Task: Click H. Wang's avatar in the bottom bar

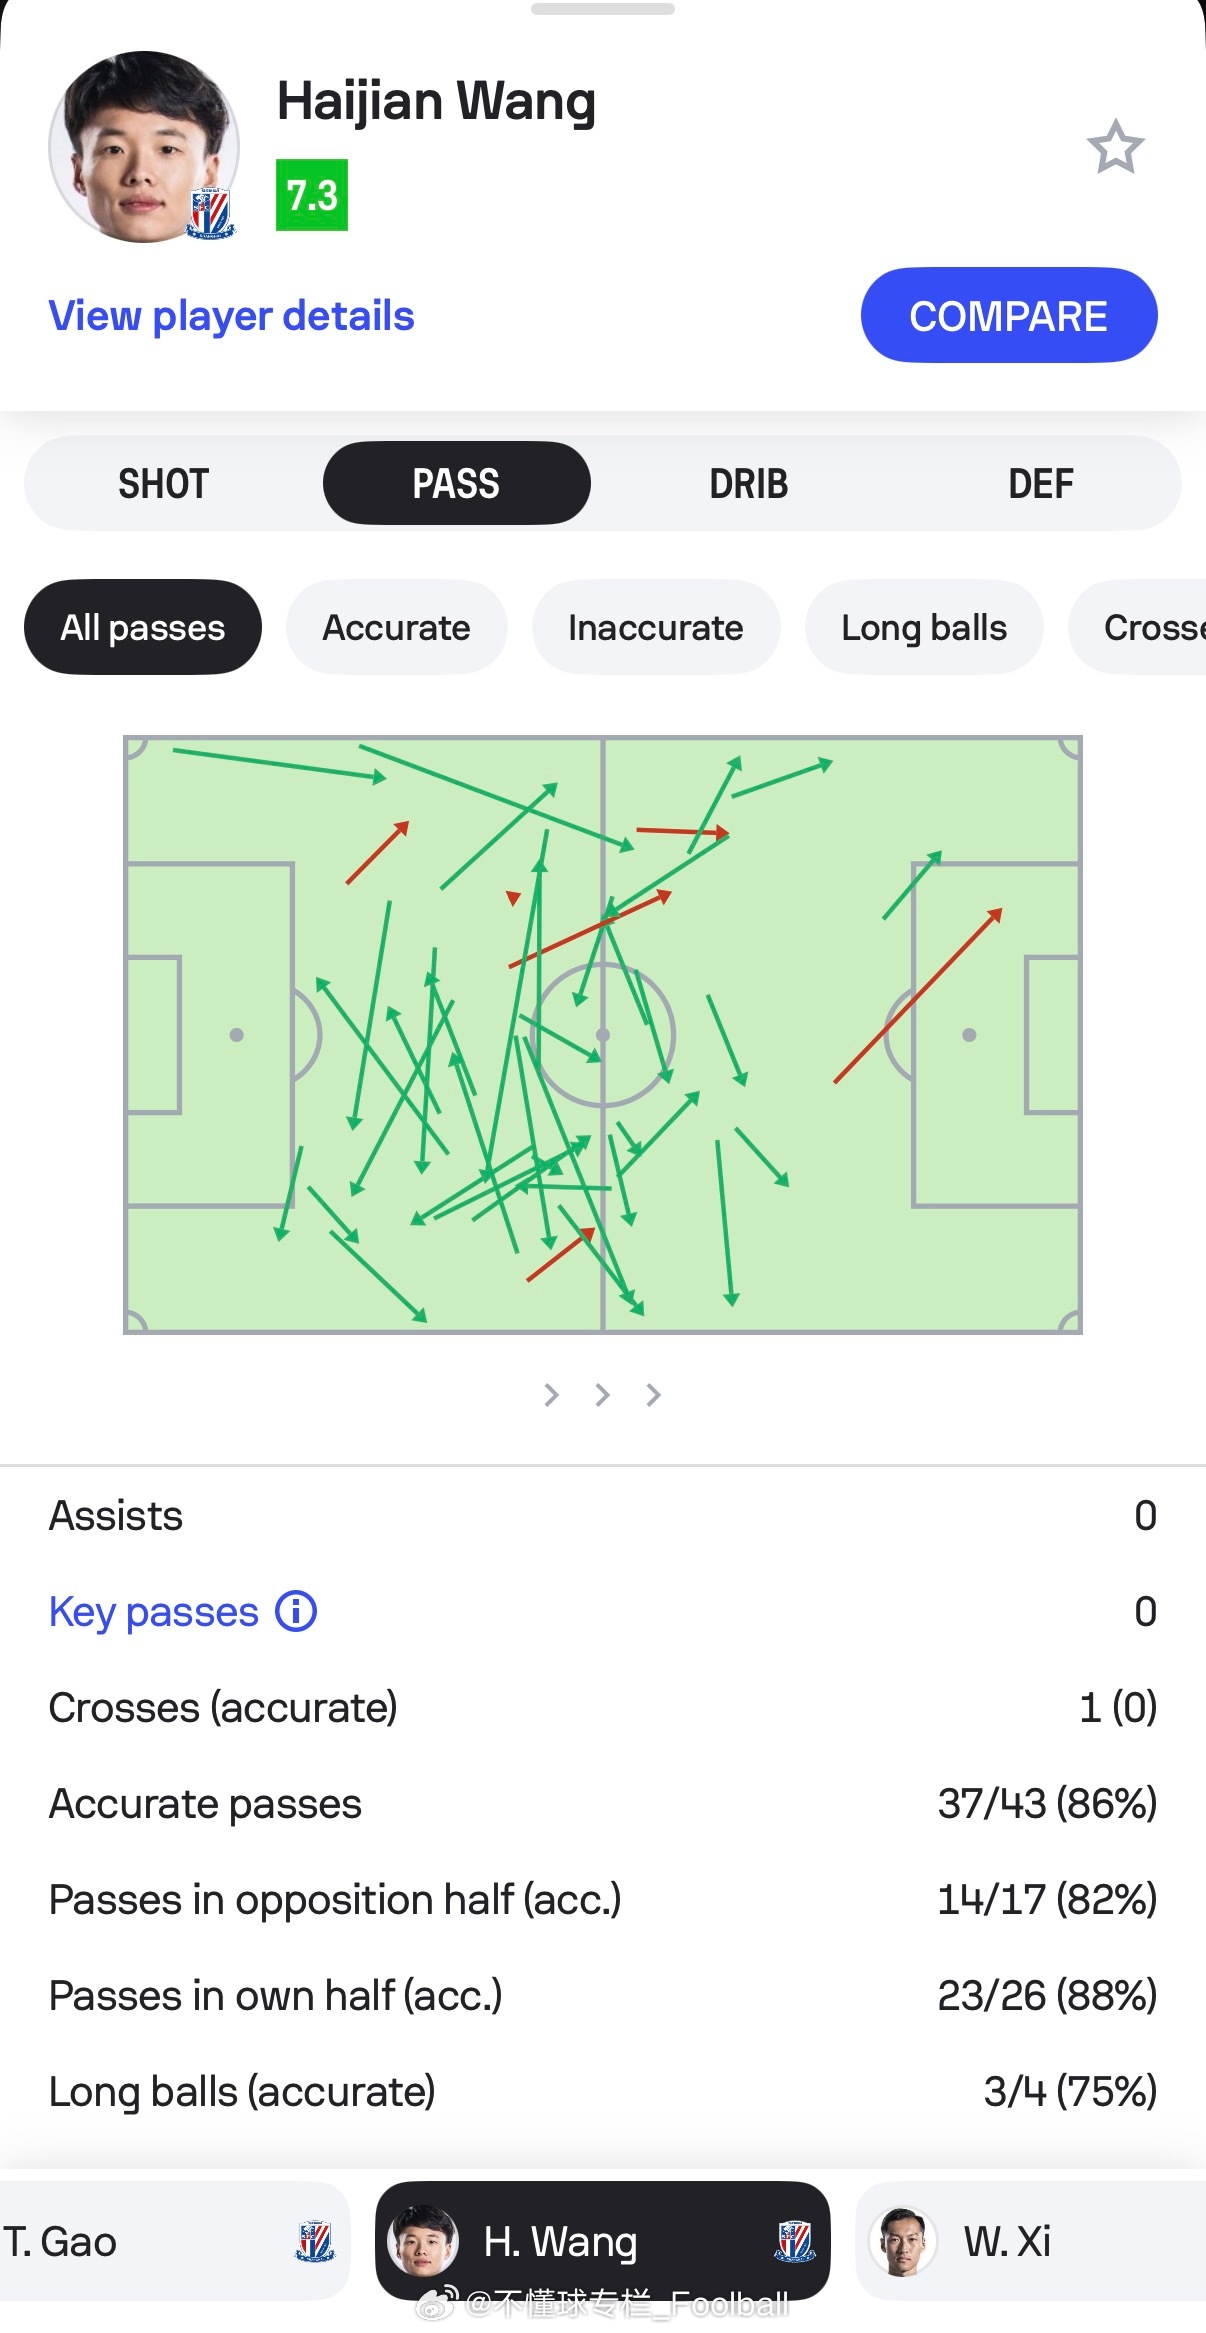Action: (423, 2241)
